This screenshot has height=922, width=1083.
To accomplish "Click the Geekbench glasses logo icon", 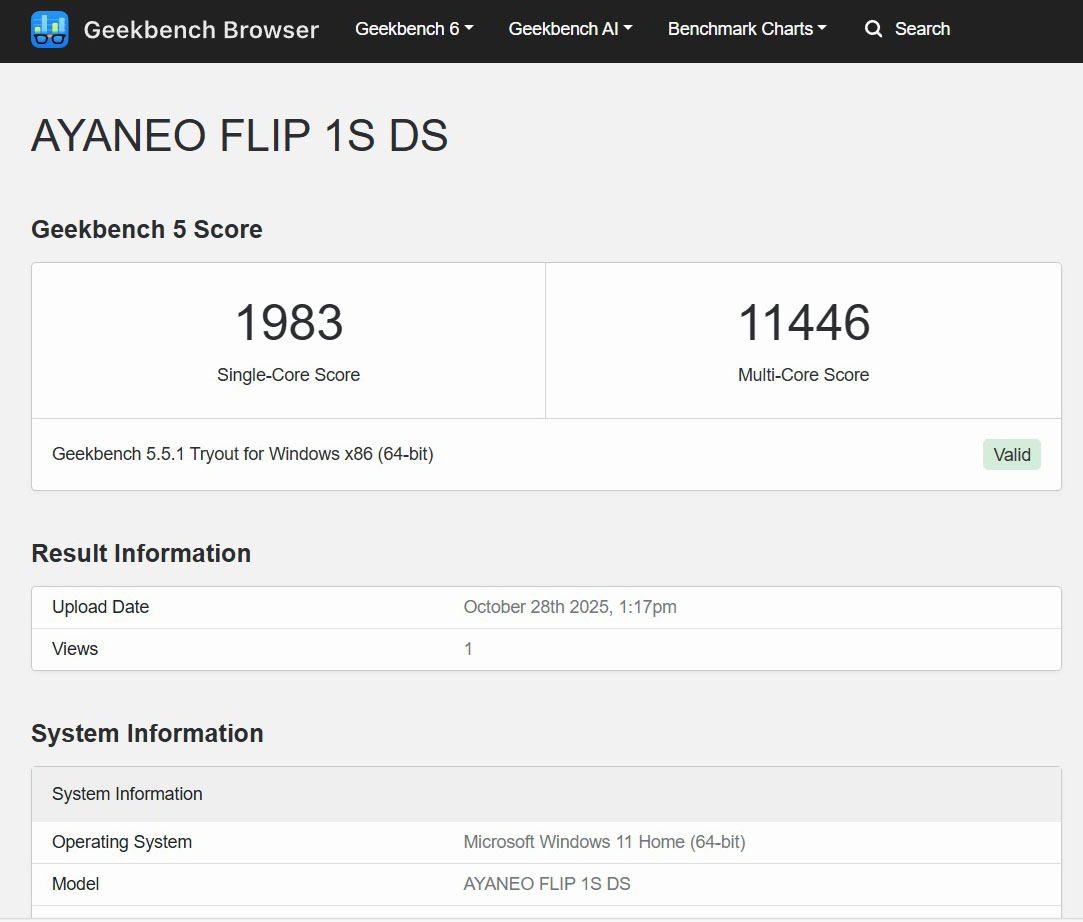I will click(x=50, y=30).
